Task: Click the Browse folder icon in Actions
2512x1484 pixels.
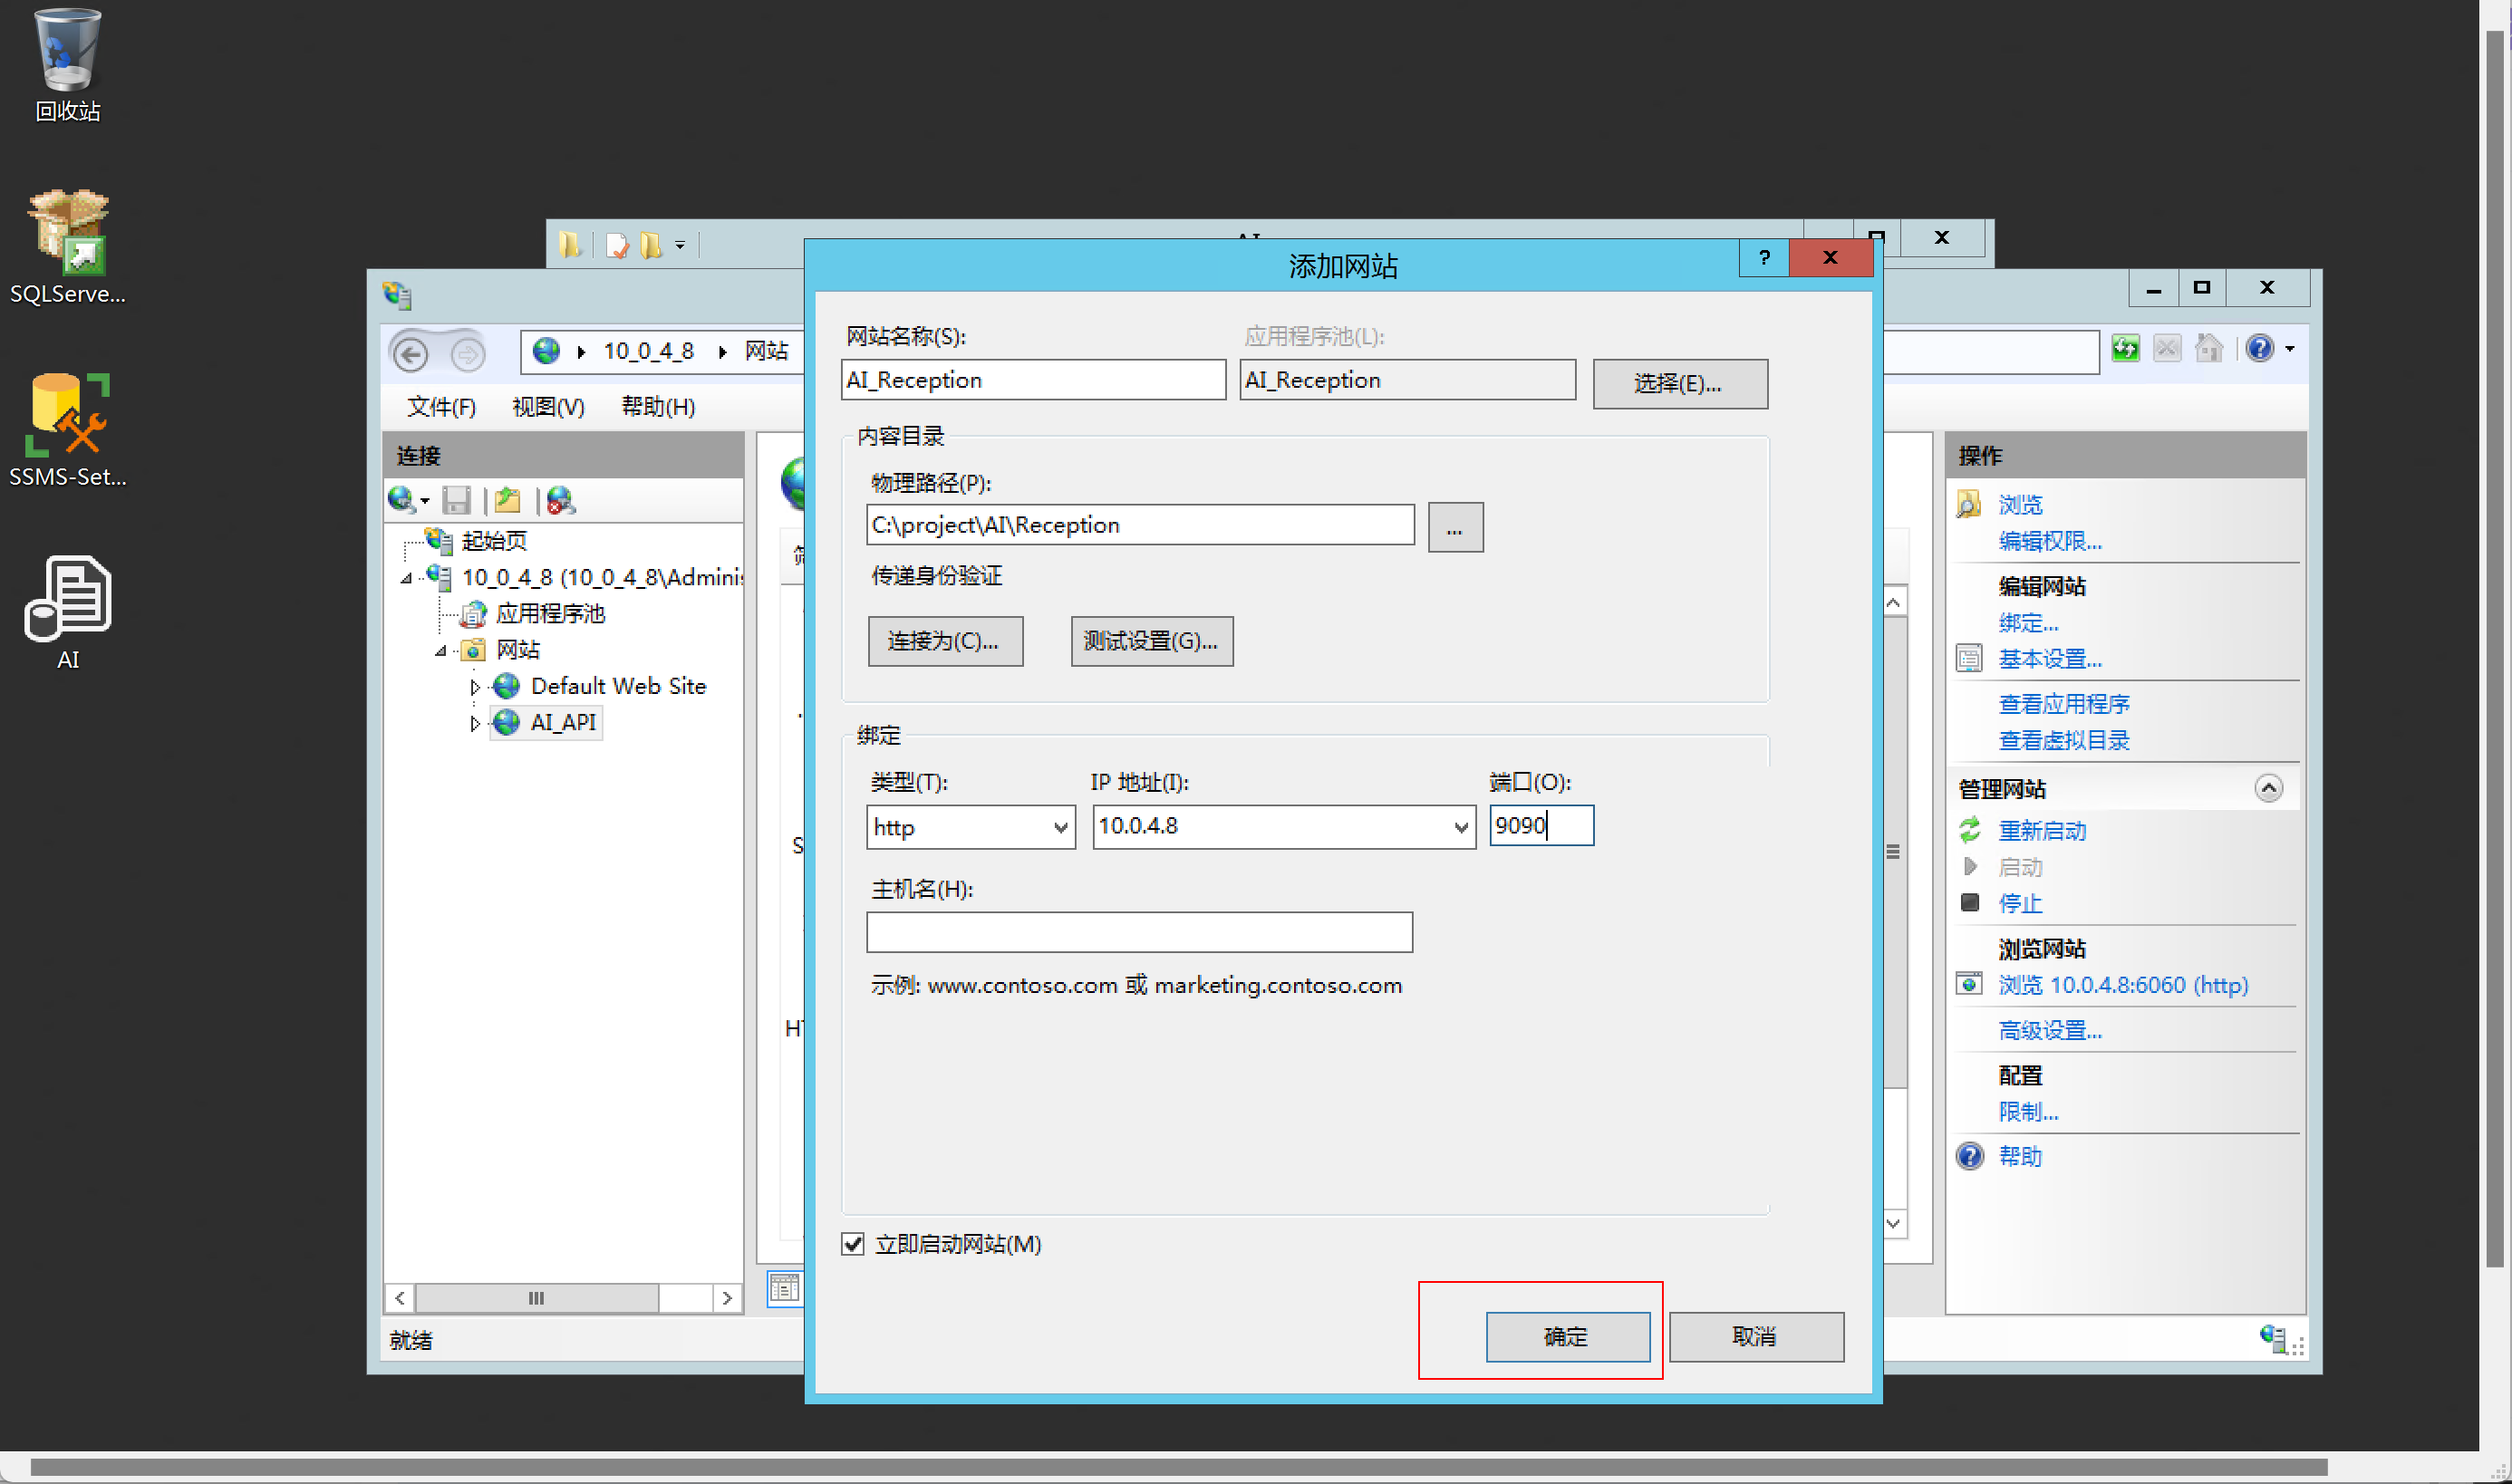Action: click(1969, 503)
